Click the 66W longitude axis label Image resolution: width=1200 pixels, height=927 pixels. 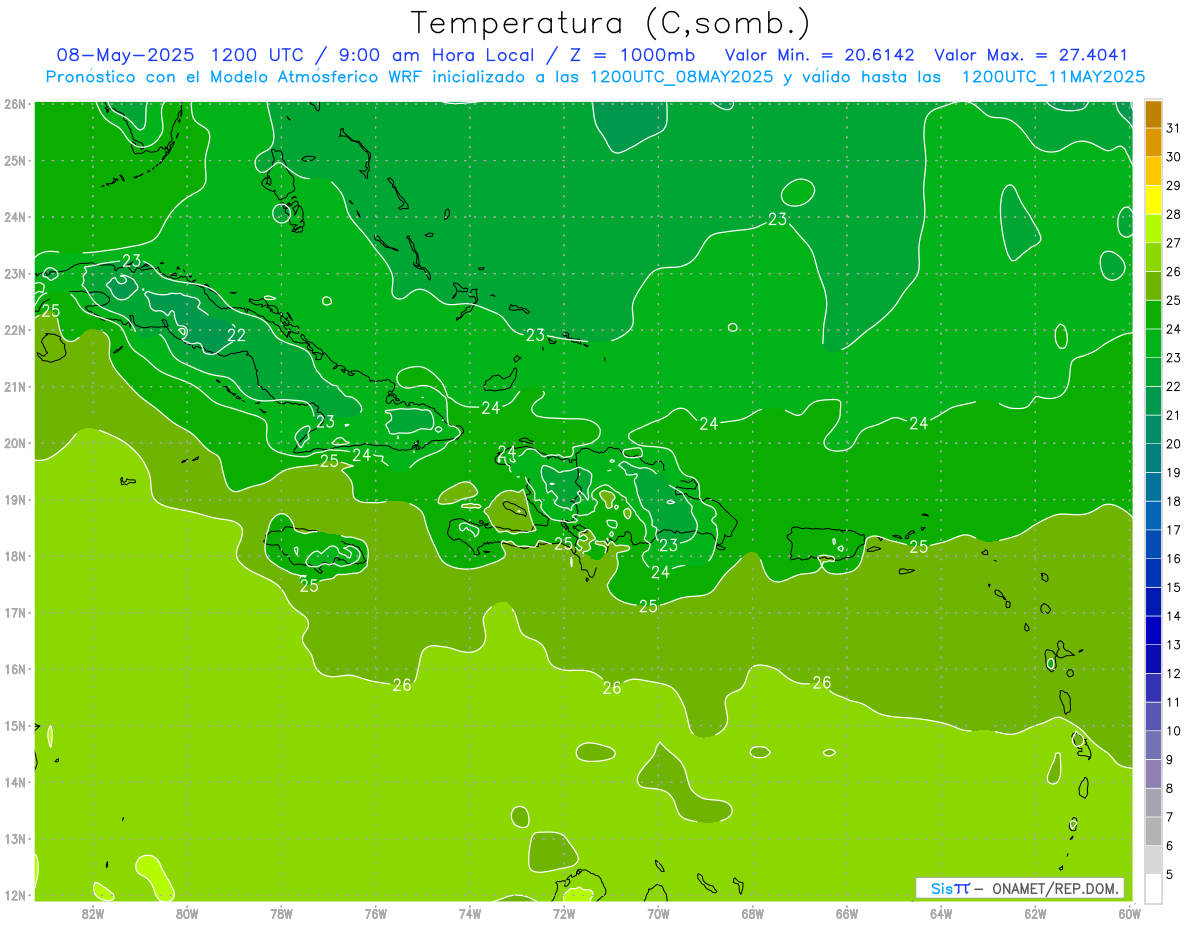tap(847, 913)
